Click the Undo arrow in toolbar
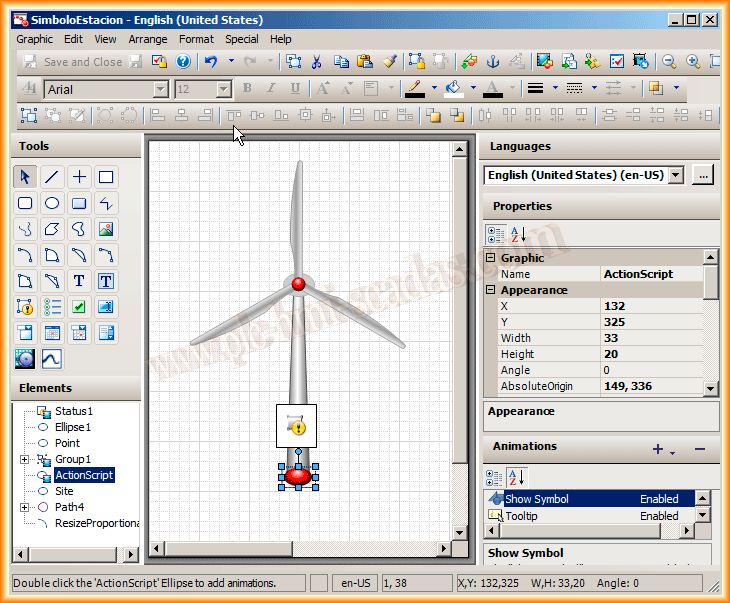This screenshot has height=603, width=730. click(x=211, y=62)
